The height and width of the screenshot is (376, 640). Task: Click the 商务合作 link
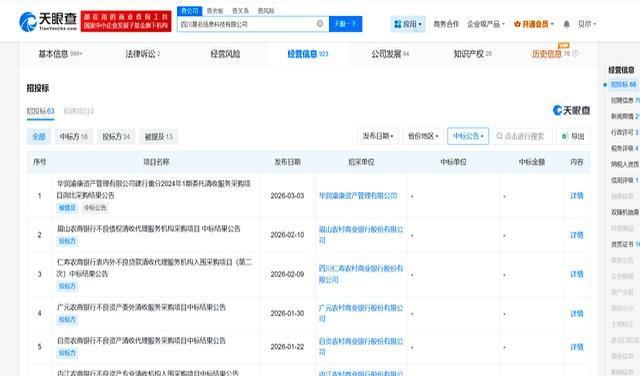click(x=446, y=24)
